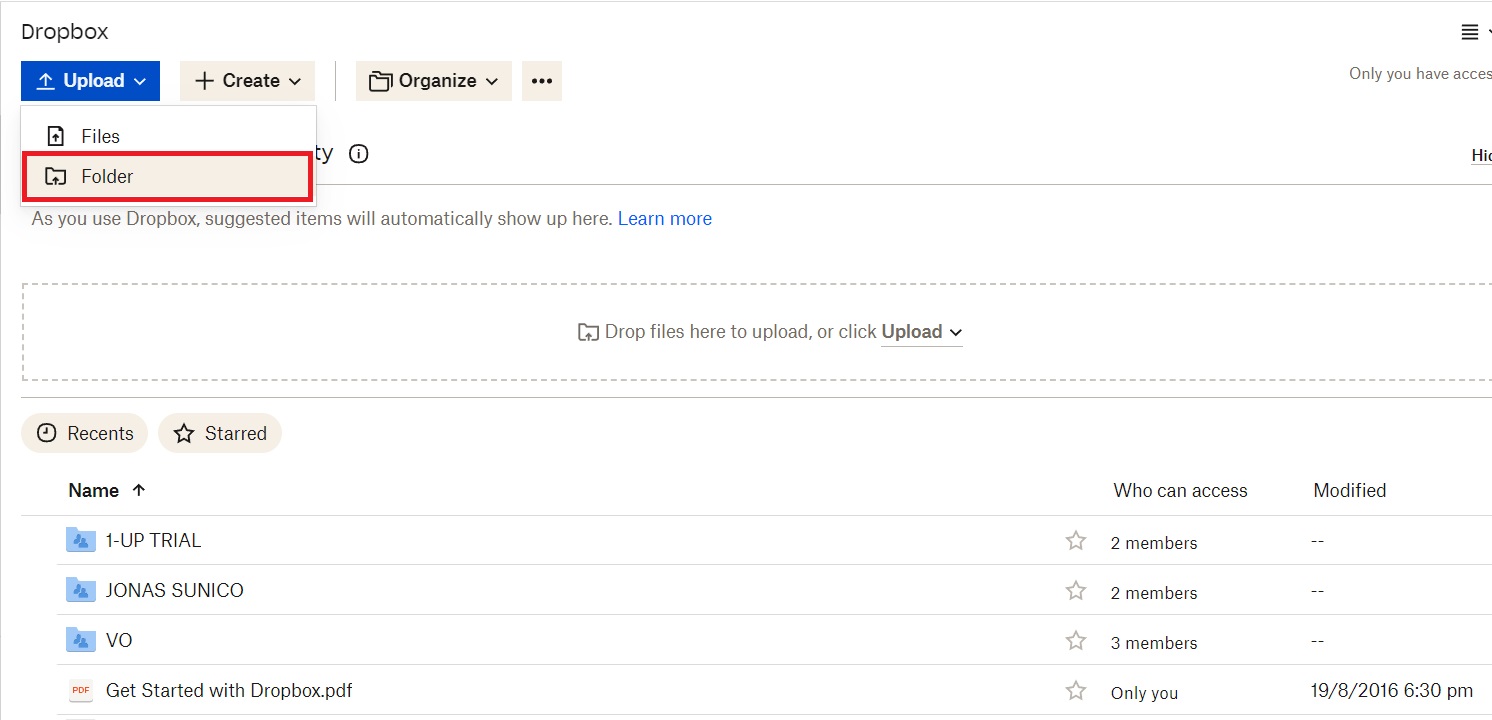This screenshot has height=720, width=1492.
Task: Click the view layout list icon
Action: coord(1470,32)
